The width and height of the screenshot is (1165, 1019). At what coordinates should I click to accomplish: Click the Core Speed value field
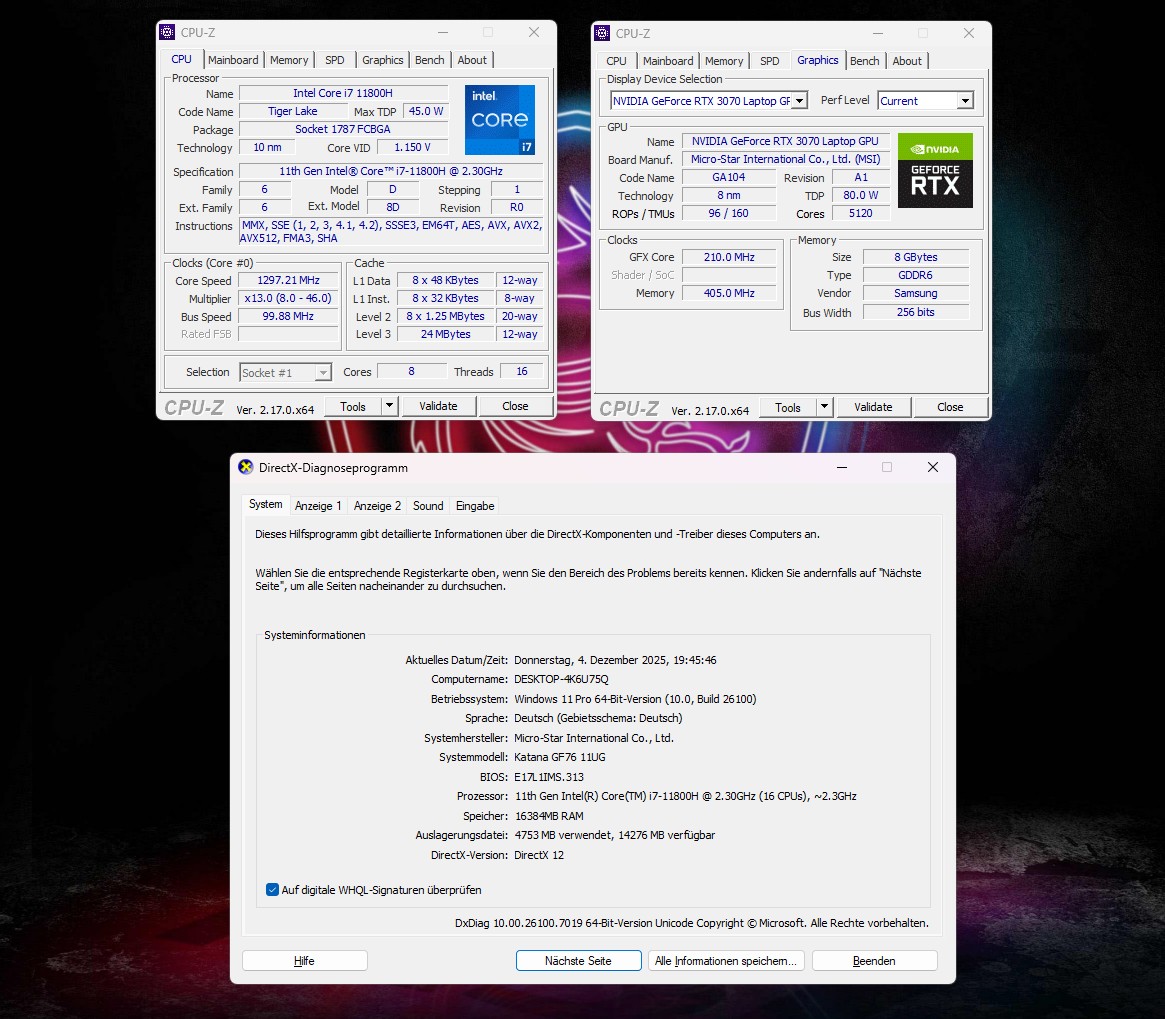[x=288, y=280]
